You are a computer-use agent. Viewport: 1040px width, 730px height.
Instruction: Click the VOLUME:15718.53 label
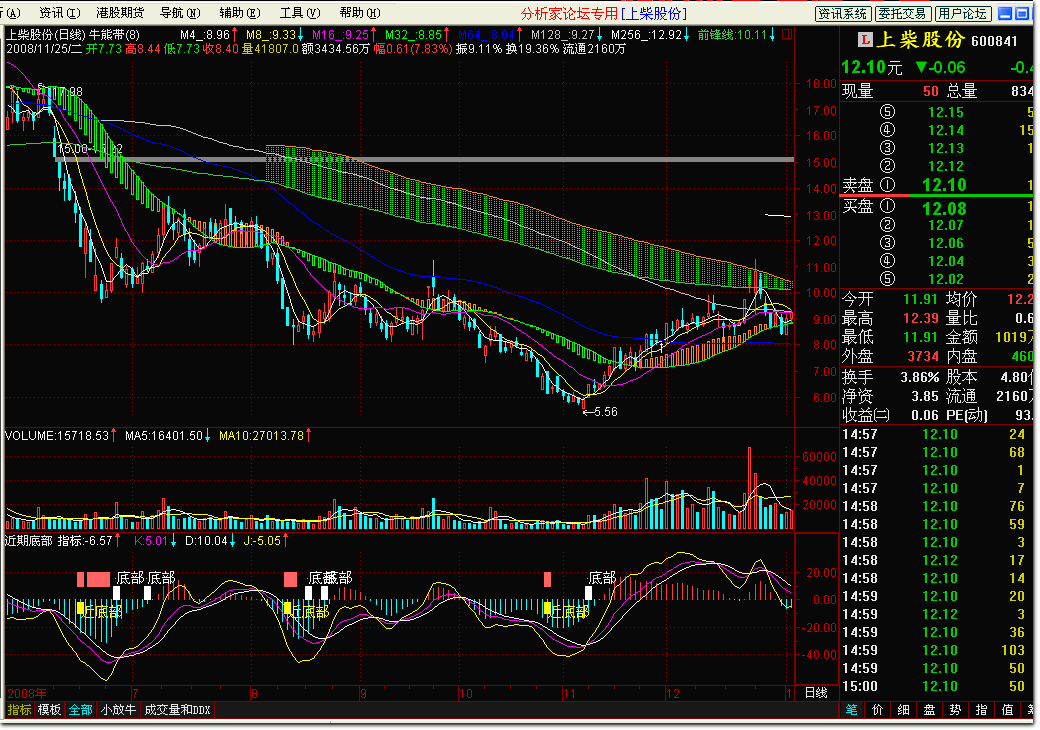tap(56, 436)
